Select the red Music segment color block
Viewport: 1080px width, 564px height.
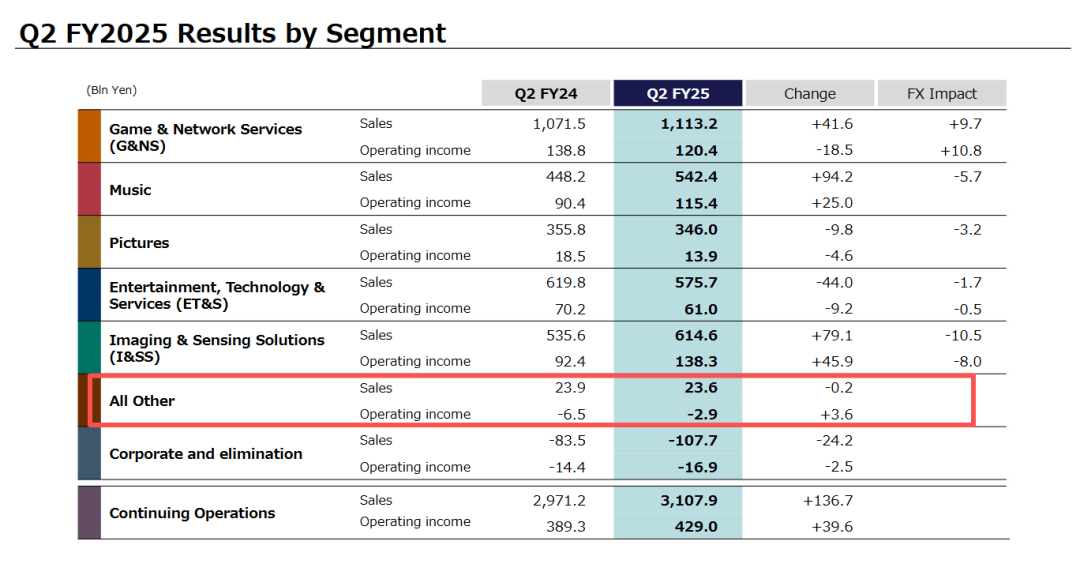(89, 189)
